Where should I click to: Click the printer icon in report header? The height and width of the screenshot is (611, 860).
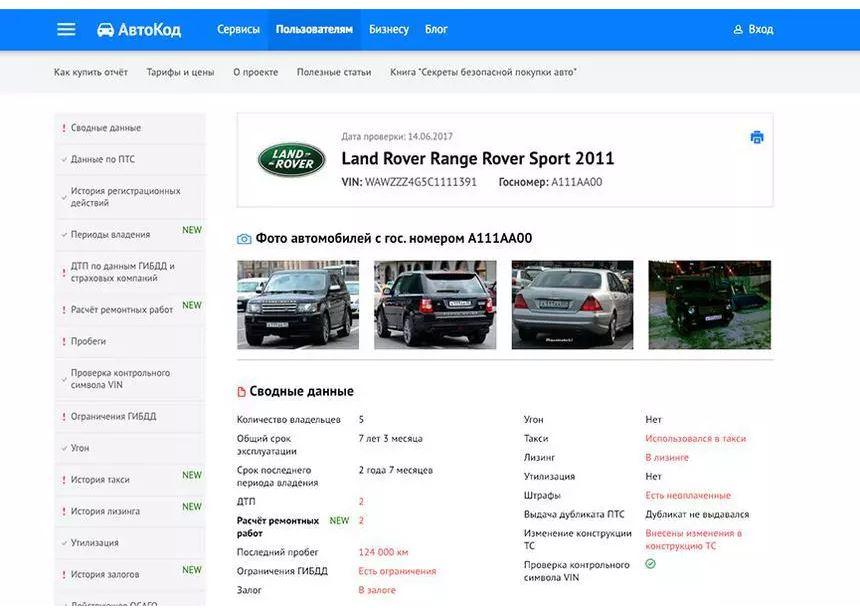[x=757, y=138]
